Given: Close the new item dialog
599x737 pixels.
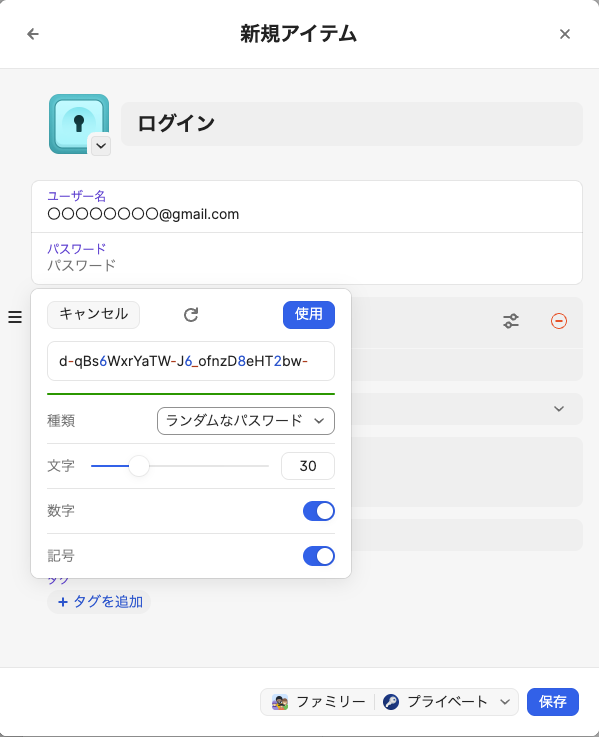Looking at the screenshot, I should [x=565, y=34].
